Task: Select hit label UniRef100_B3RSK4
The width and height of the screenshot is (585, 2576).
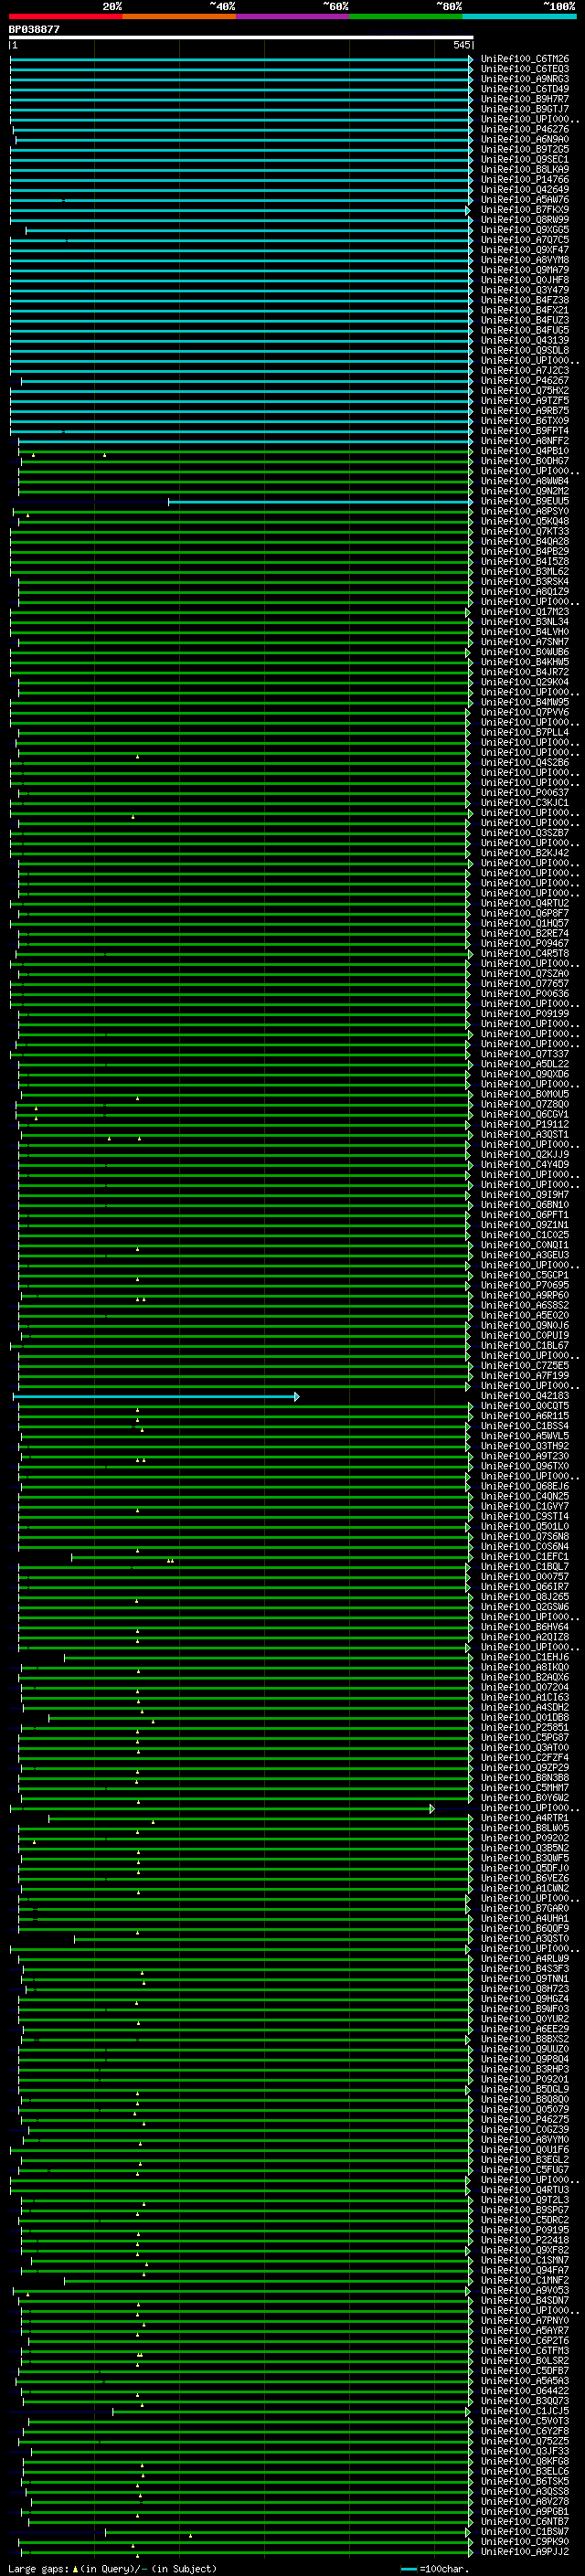Action: (525, 582)
